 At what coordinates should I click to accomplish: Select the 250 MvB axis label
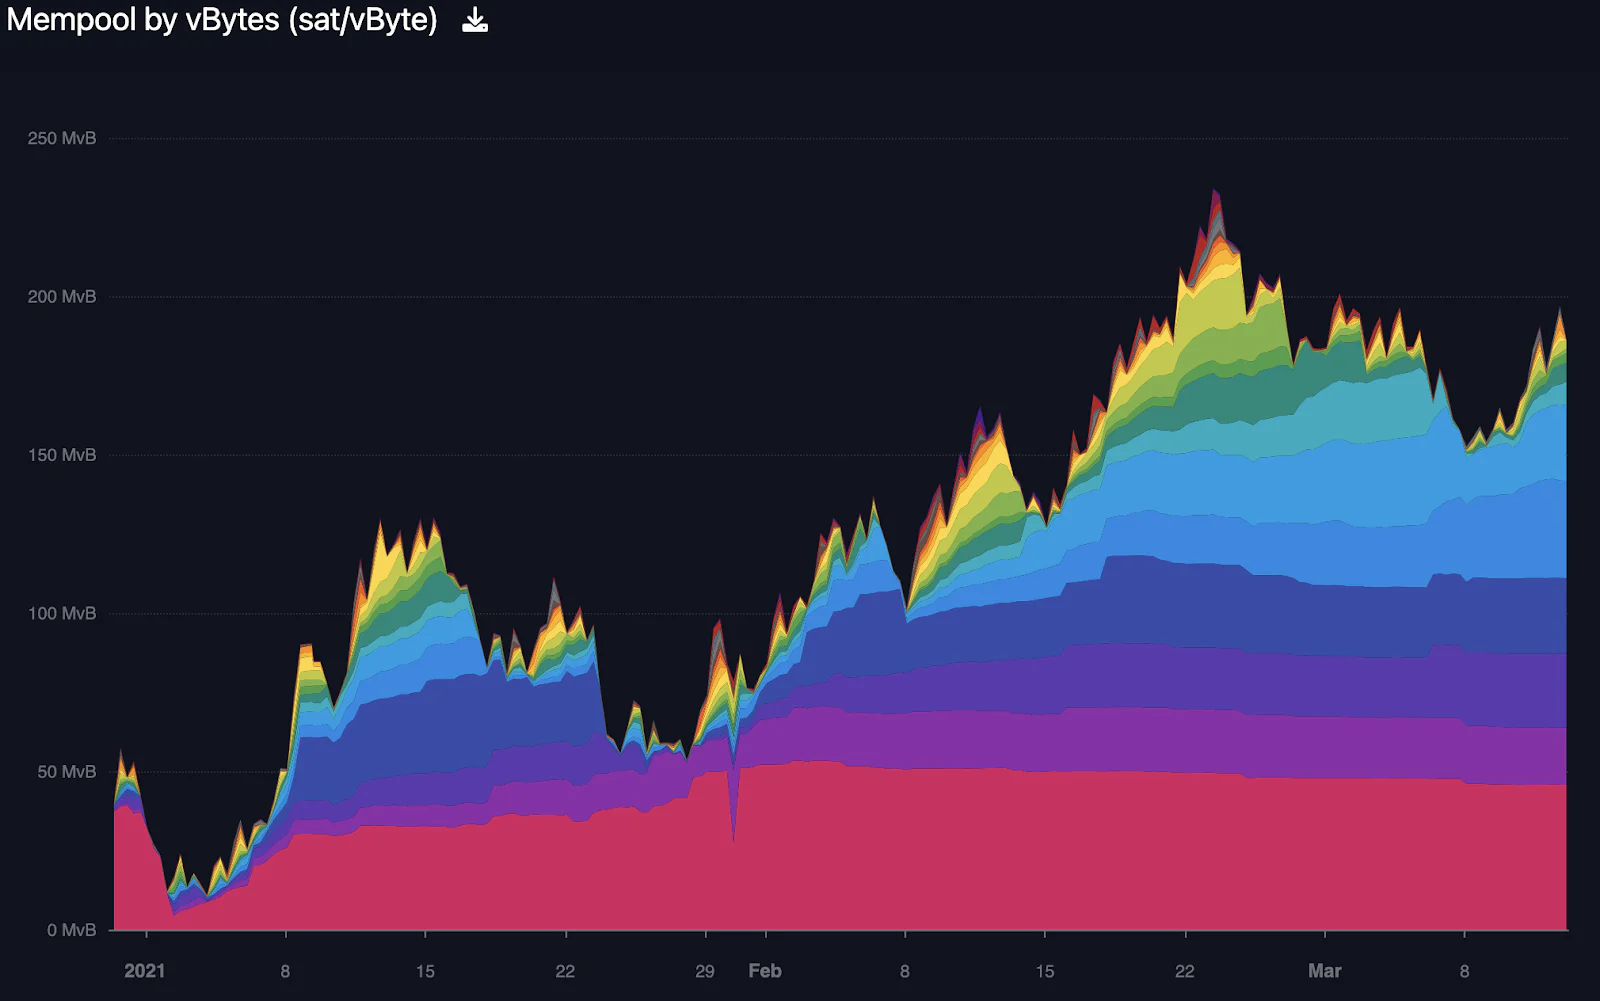tap(62, 138)
